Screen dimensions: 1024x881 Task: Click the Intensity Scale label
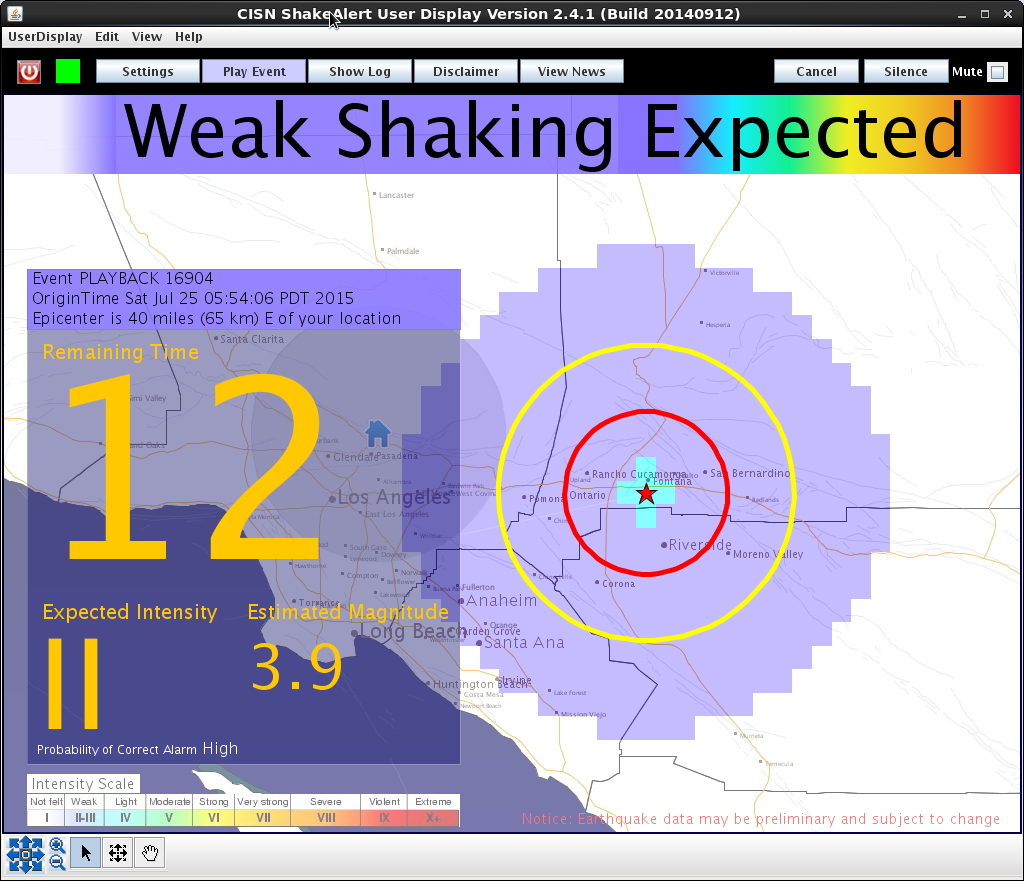(x=83, y=784)
